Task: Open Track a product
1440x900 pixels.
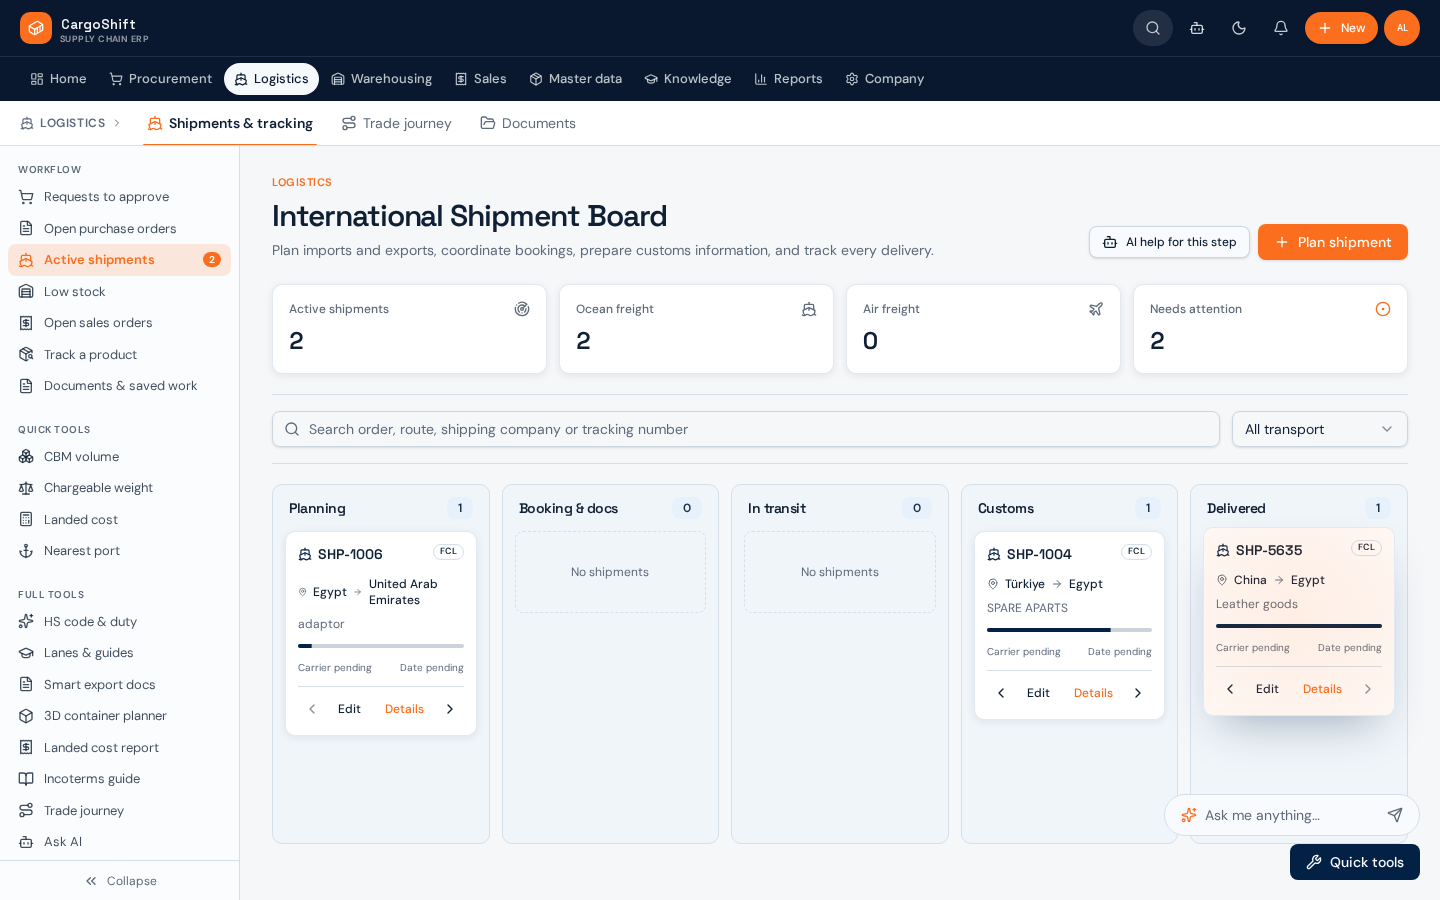Action: (119, 355)
